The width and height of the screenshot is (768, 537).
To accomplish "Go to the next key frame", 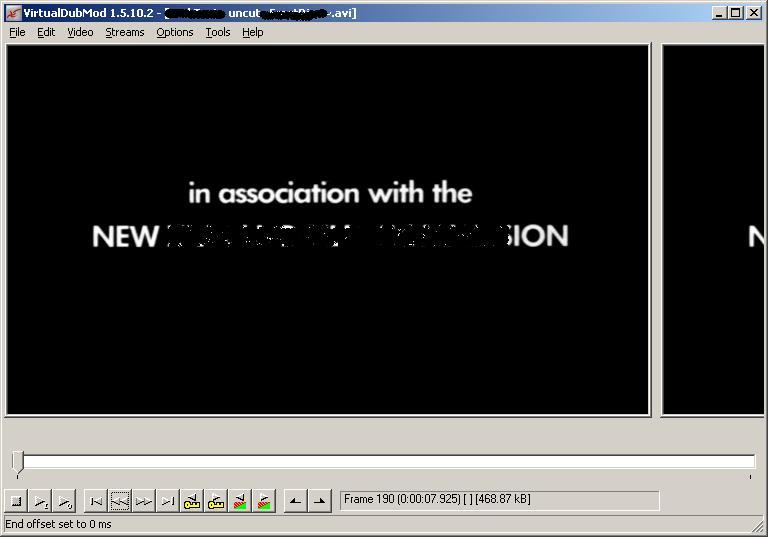I will (x=216, y=501).
